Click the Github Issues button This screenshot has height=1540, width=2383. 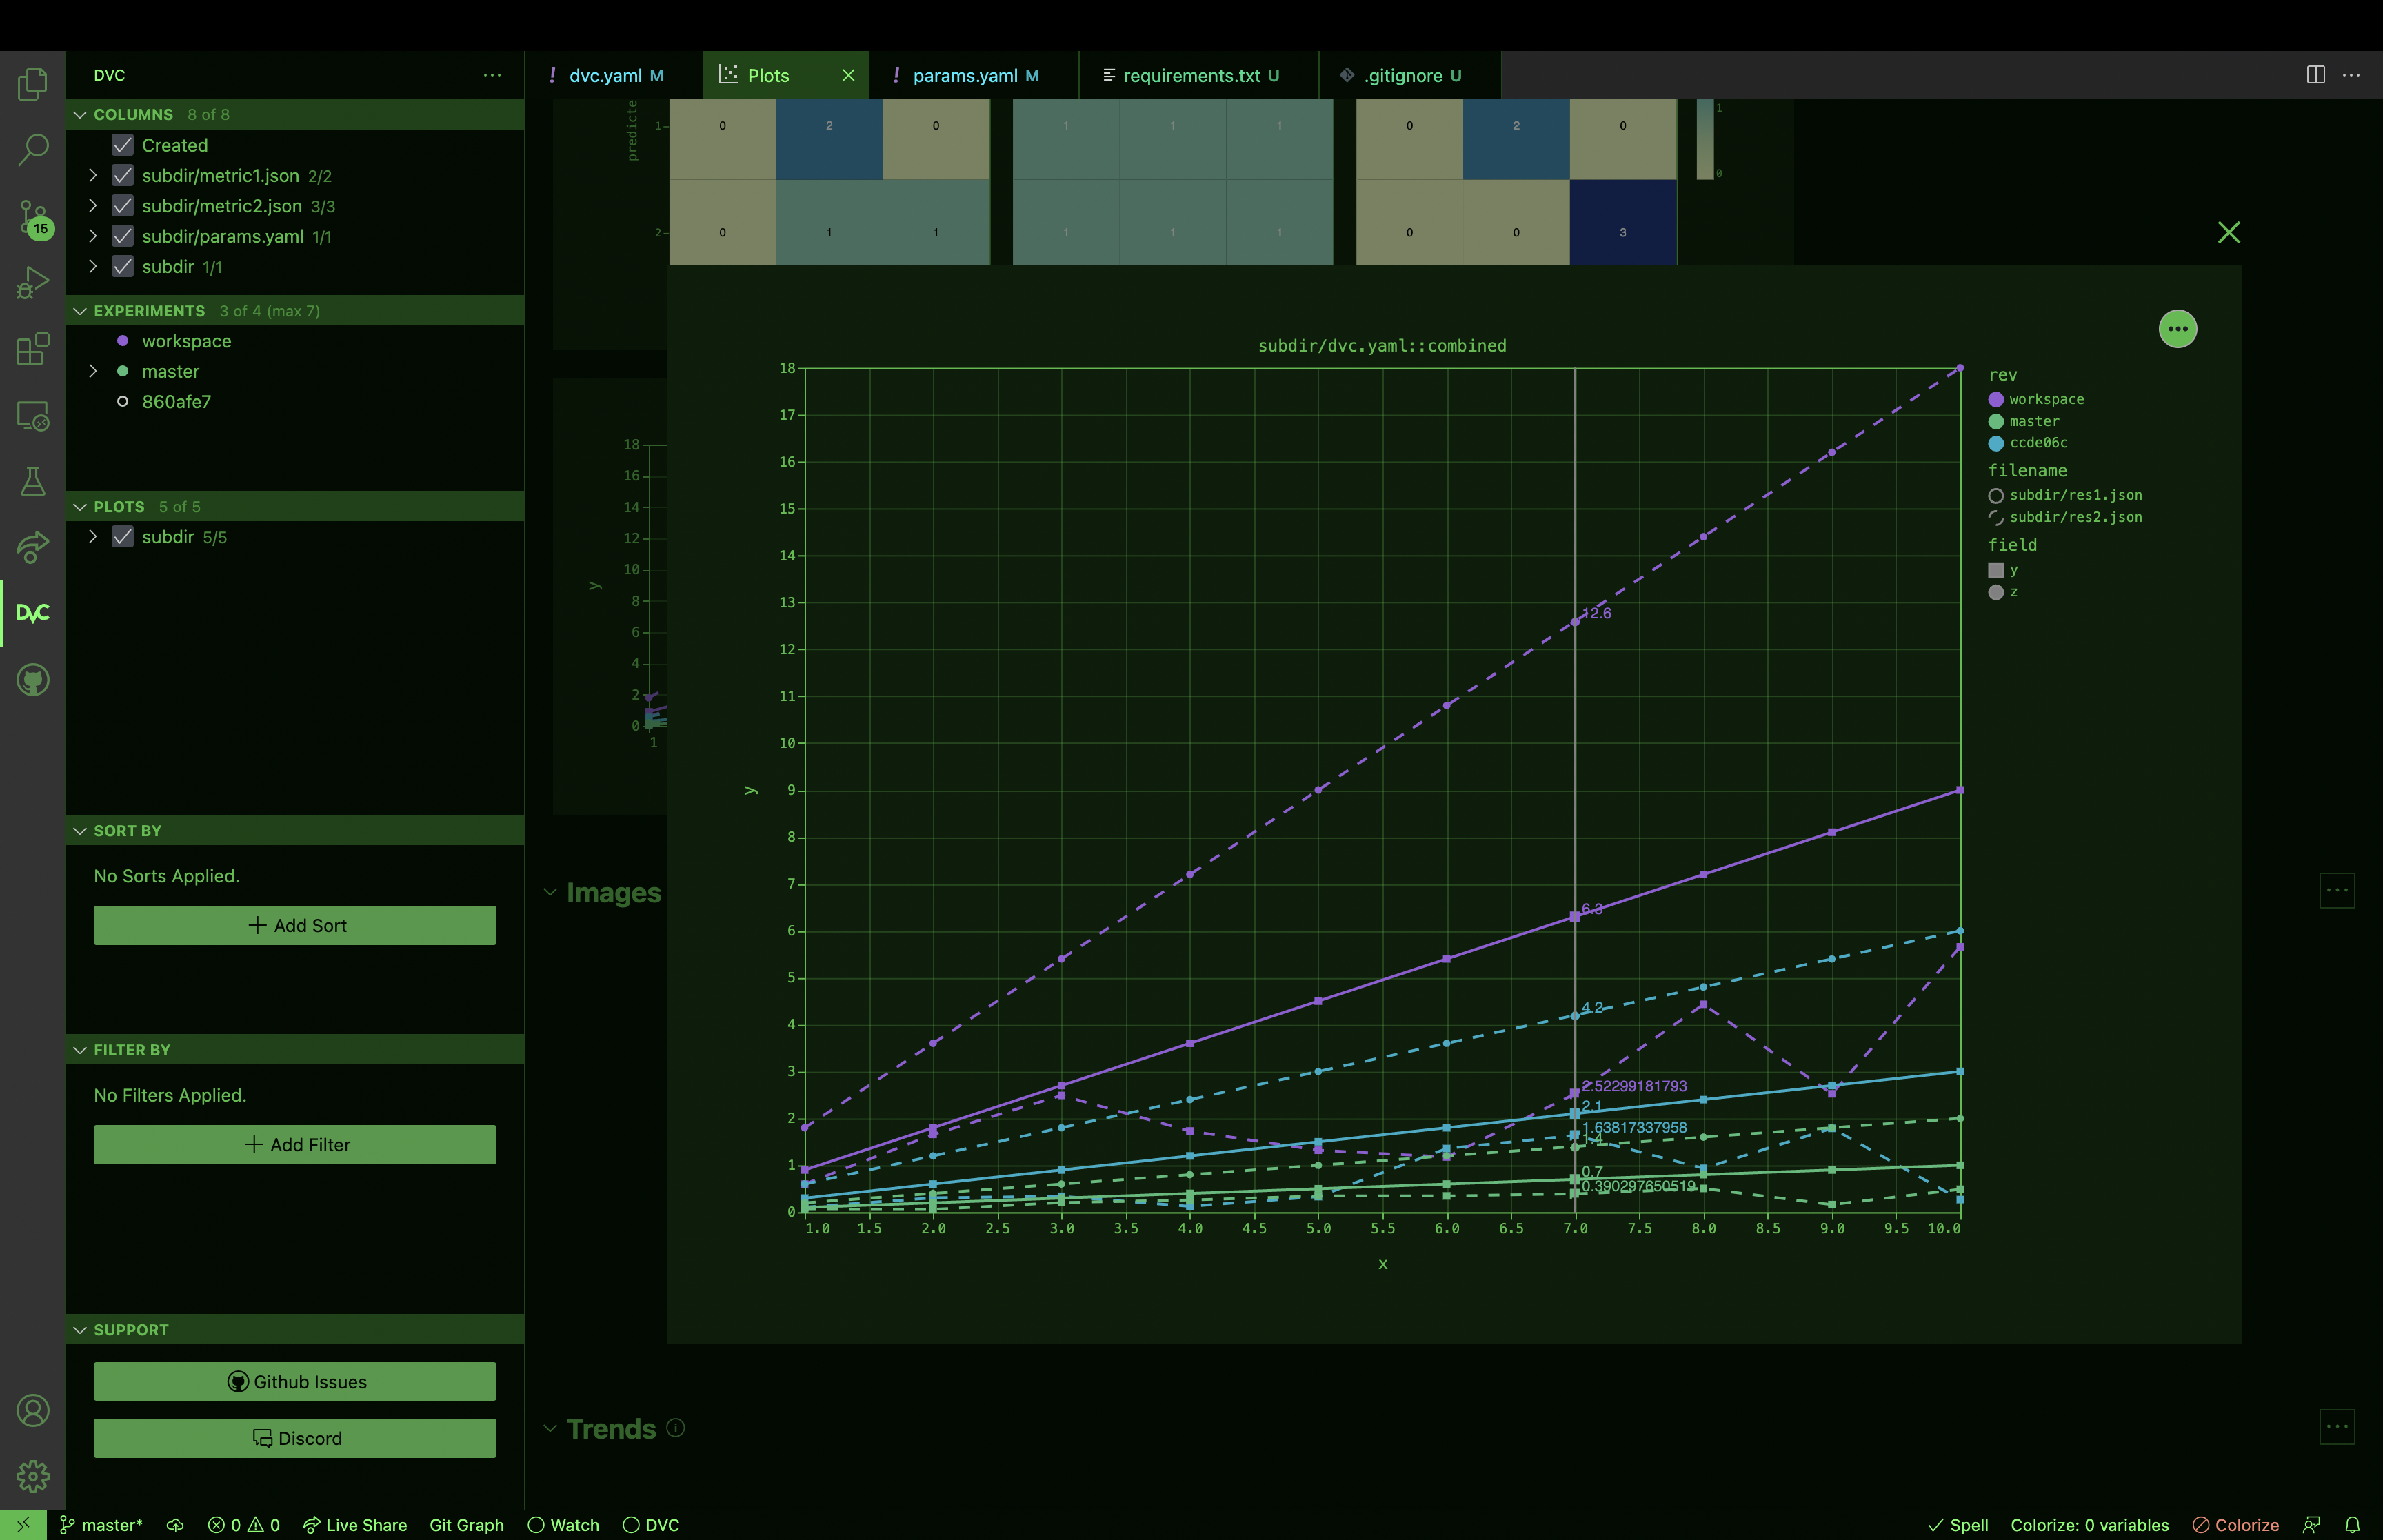[x=295, y=1381]
